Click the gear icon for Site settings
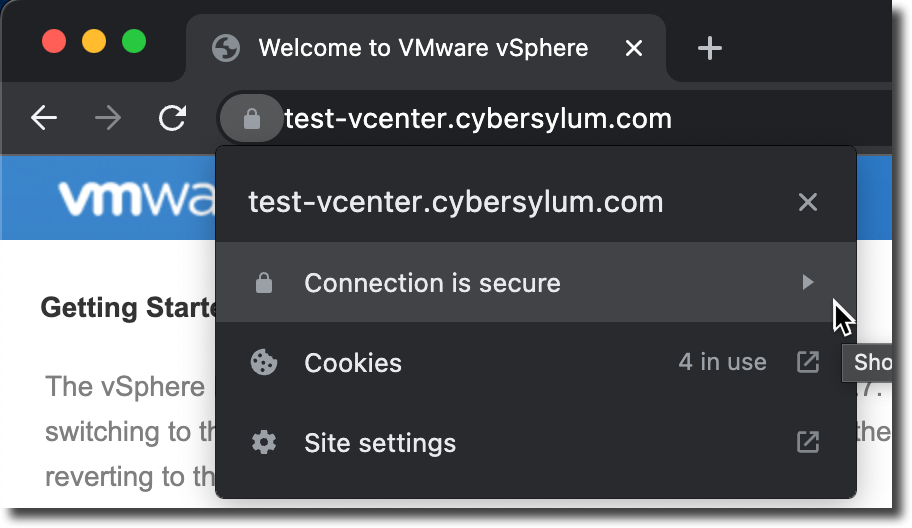 [264, 443]
